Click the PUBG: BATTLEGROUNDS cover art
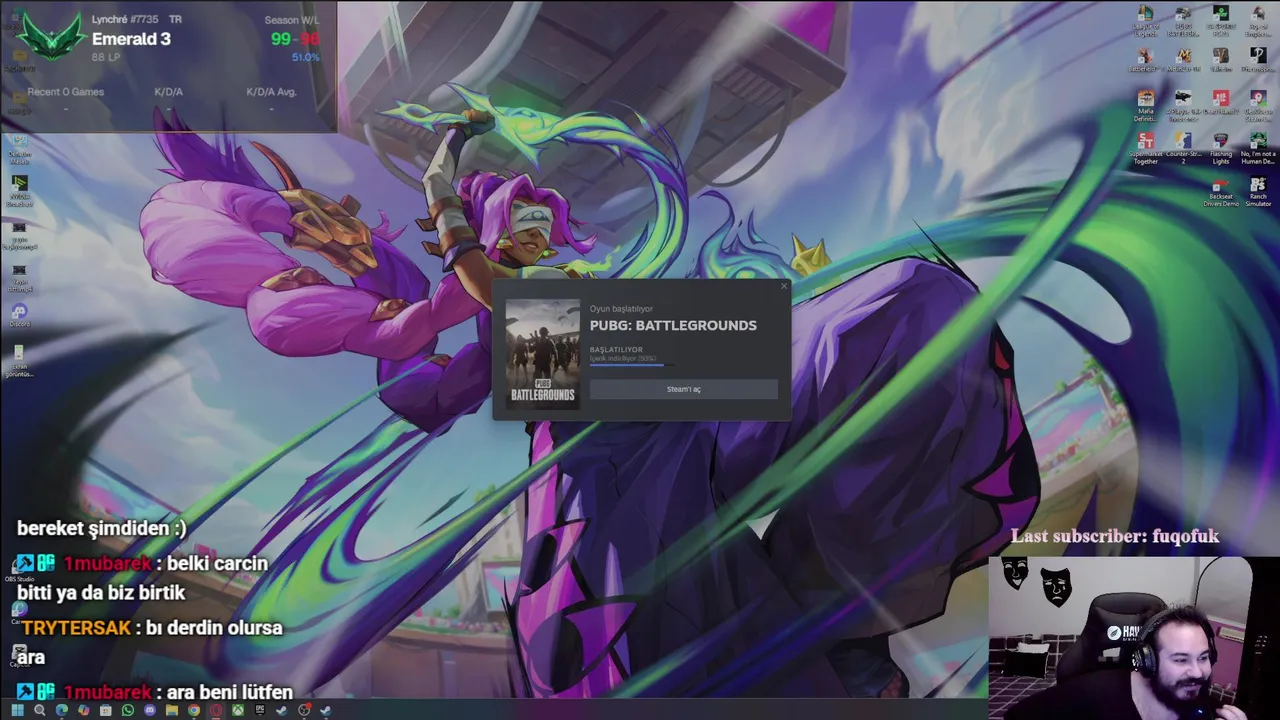Image resolution: width=1280 pixels, height=720 pixels. click(543, 353)
